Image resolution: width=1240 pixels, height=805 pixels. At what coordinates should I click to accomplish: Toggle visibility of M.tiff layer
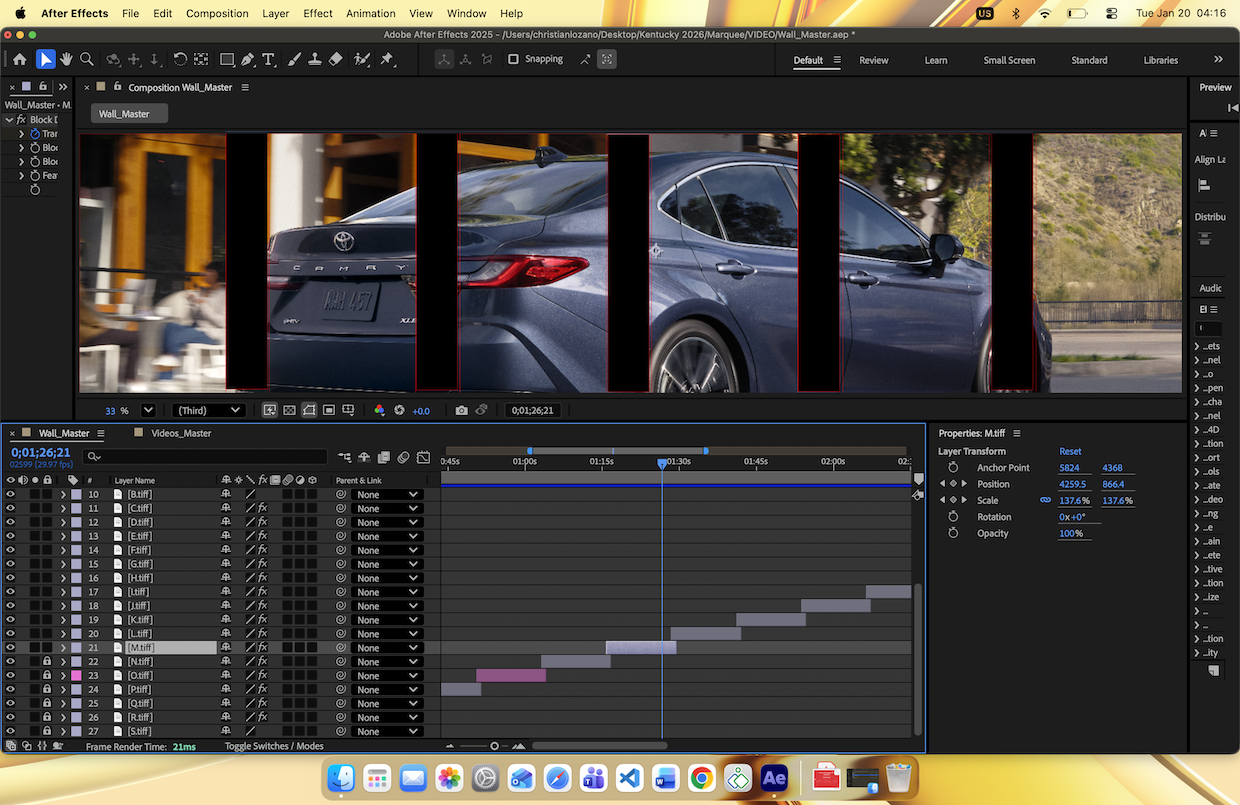(x=11, y=648)
